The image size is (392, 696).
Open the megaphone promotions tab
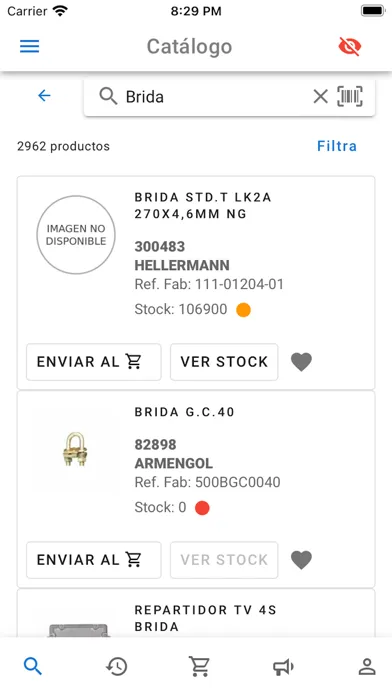pyautogui.click(x=283, y=666)
